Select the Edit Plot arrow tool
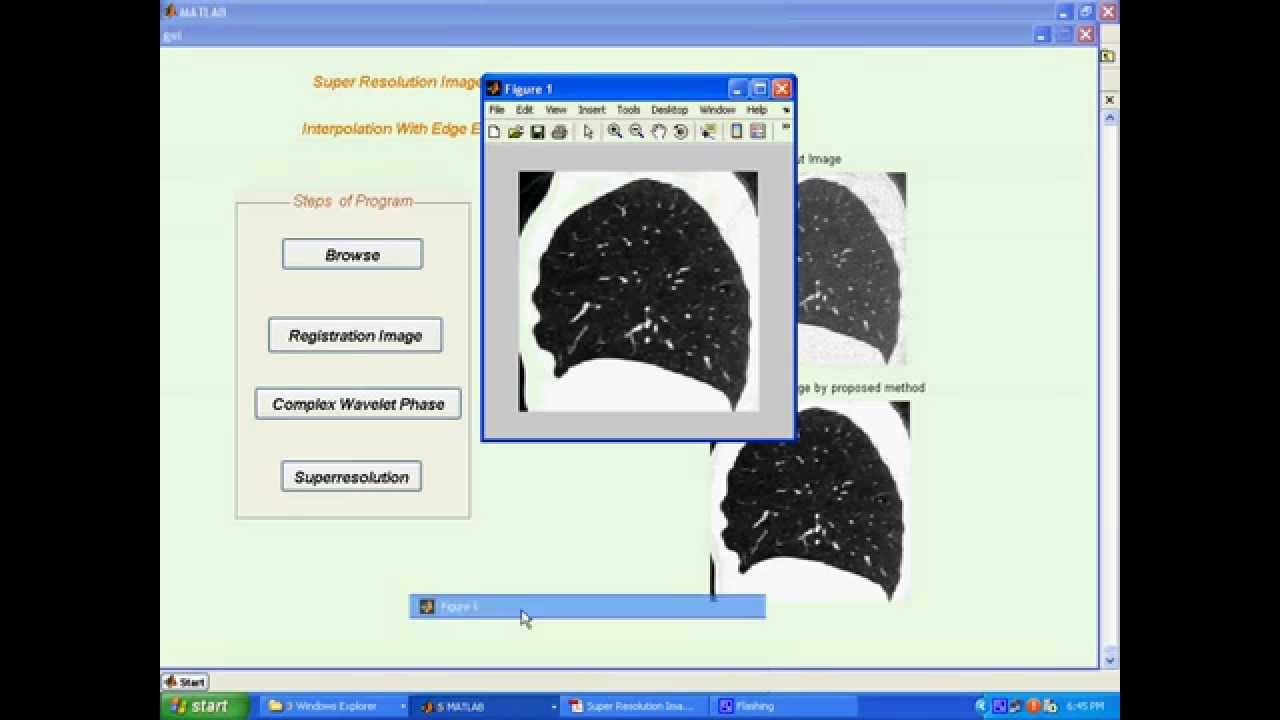 point(588,132)
